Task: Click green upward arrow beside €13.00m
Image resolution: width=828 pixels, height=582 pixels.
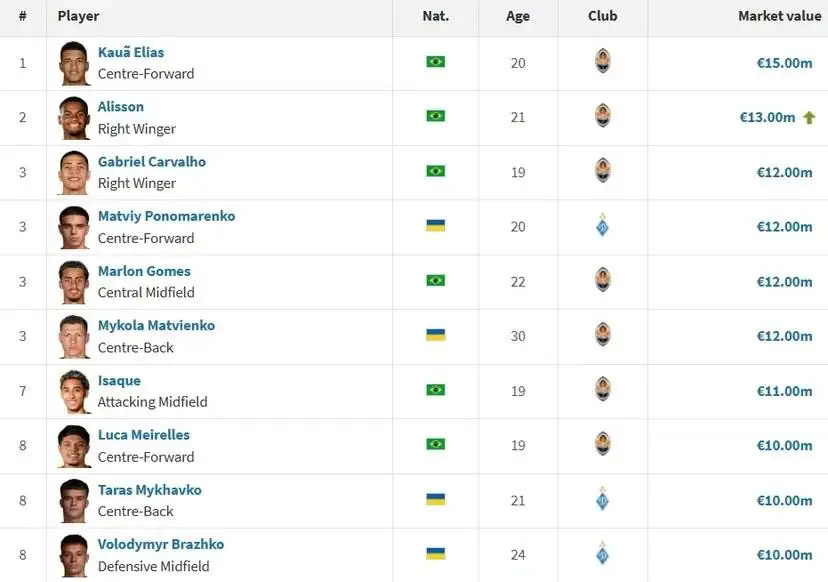Action: 809,117
